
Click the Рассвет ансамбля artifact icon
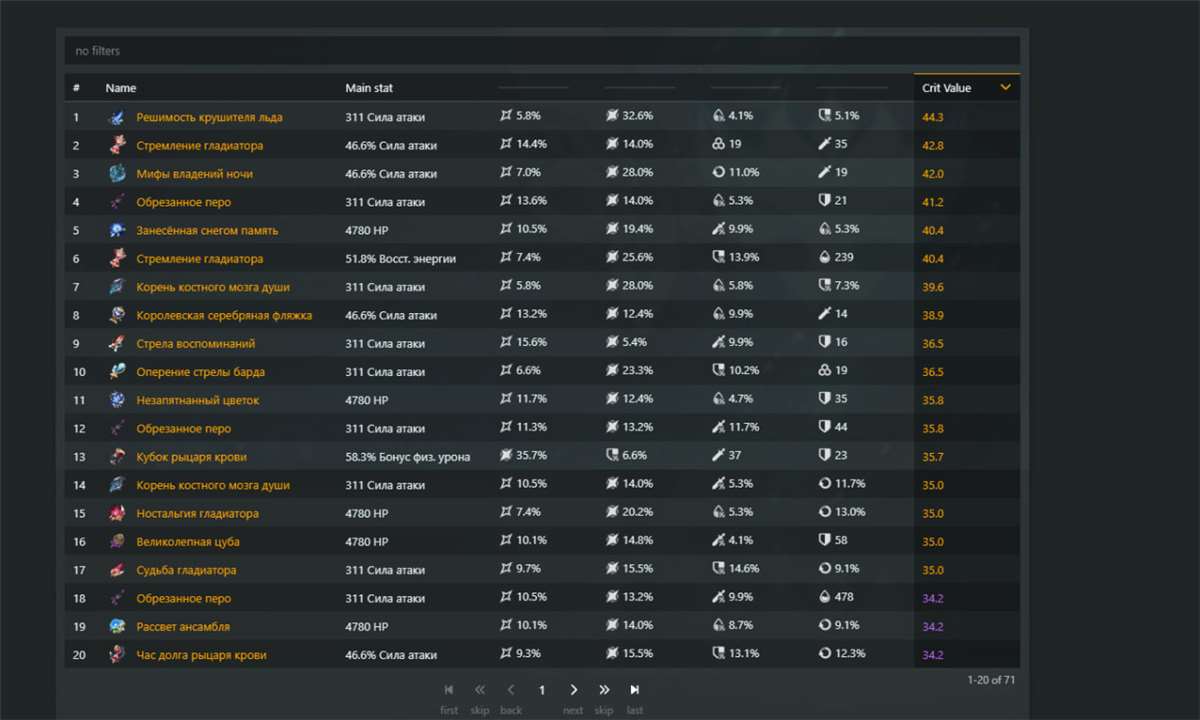tap(117, 627)
